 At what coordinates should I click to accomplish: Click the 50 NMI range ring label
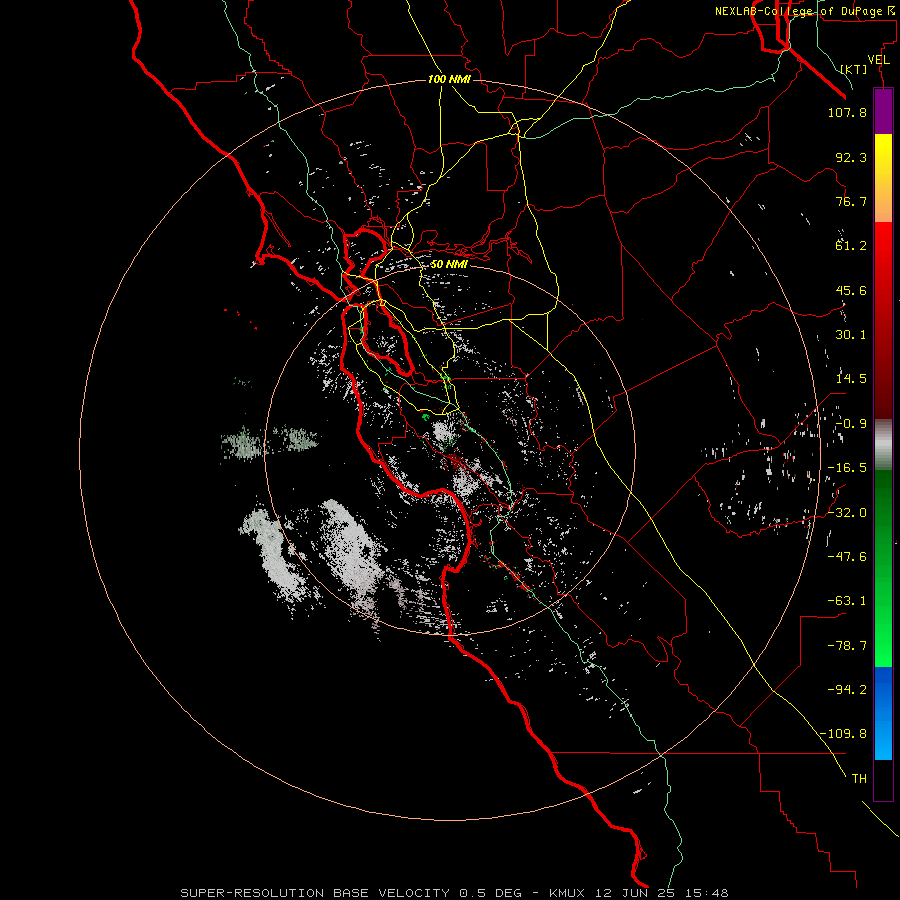(x=449, y=264)
